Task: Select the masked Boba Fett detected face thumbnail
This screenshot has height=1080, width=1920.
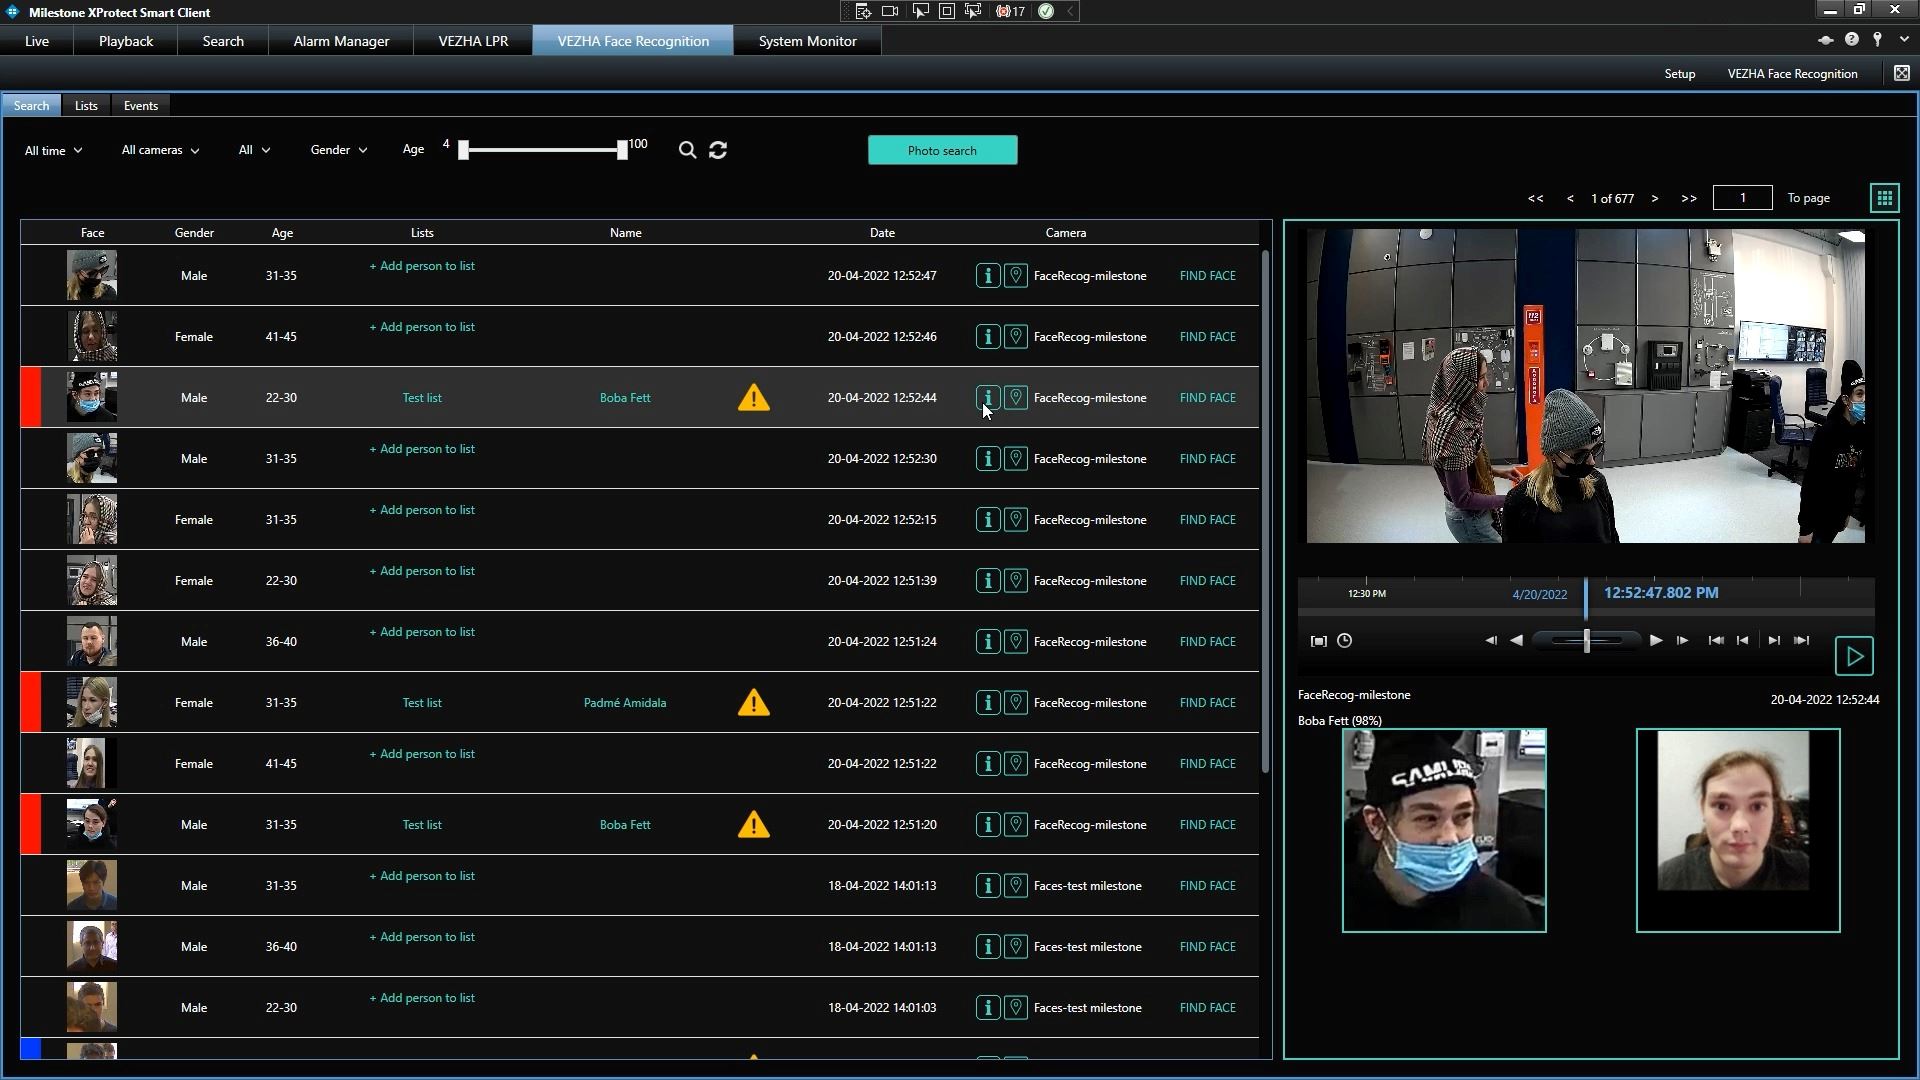Action: click(1444, 831)
